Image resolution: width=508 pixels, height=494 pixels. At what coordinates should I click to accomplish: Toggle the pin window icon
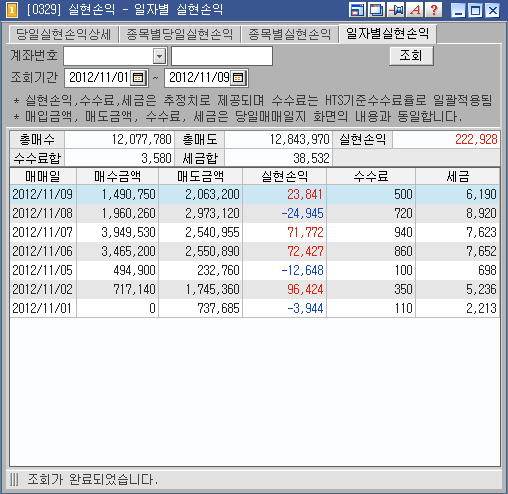click(395, 10)
